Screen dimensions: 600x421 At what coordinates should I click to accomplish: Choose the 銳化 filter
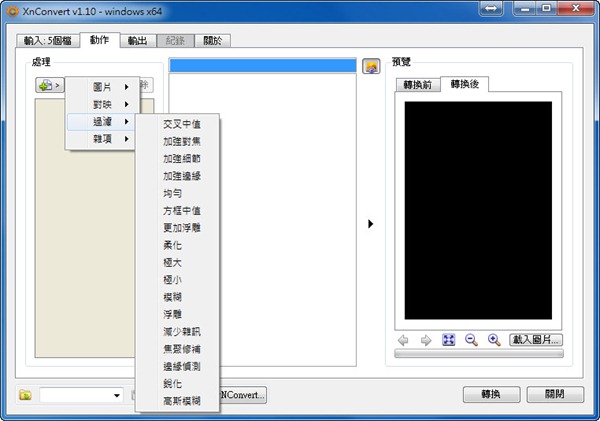point(172,383)
